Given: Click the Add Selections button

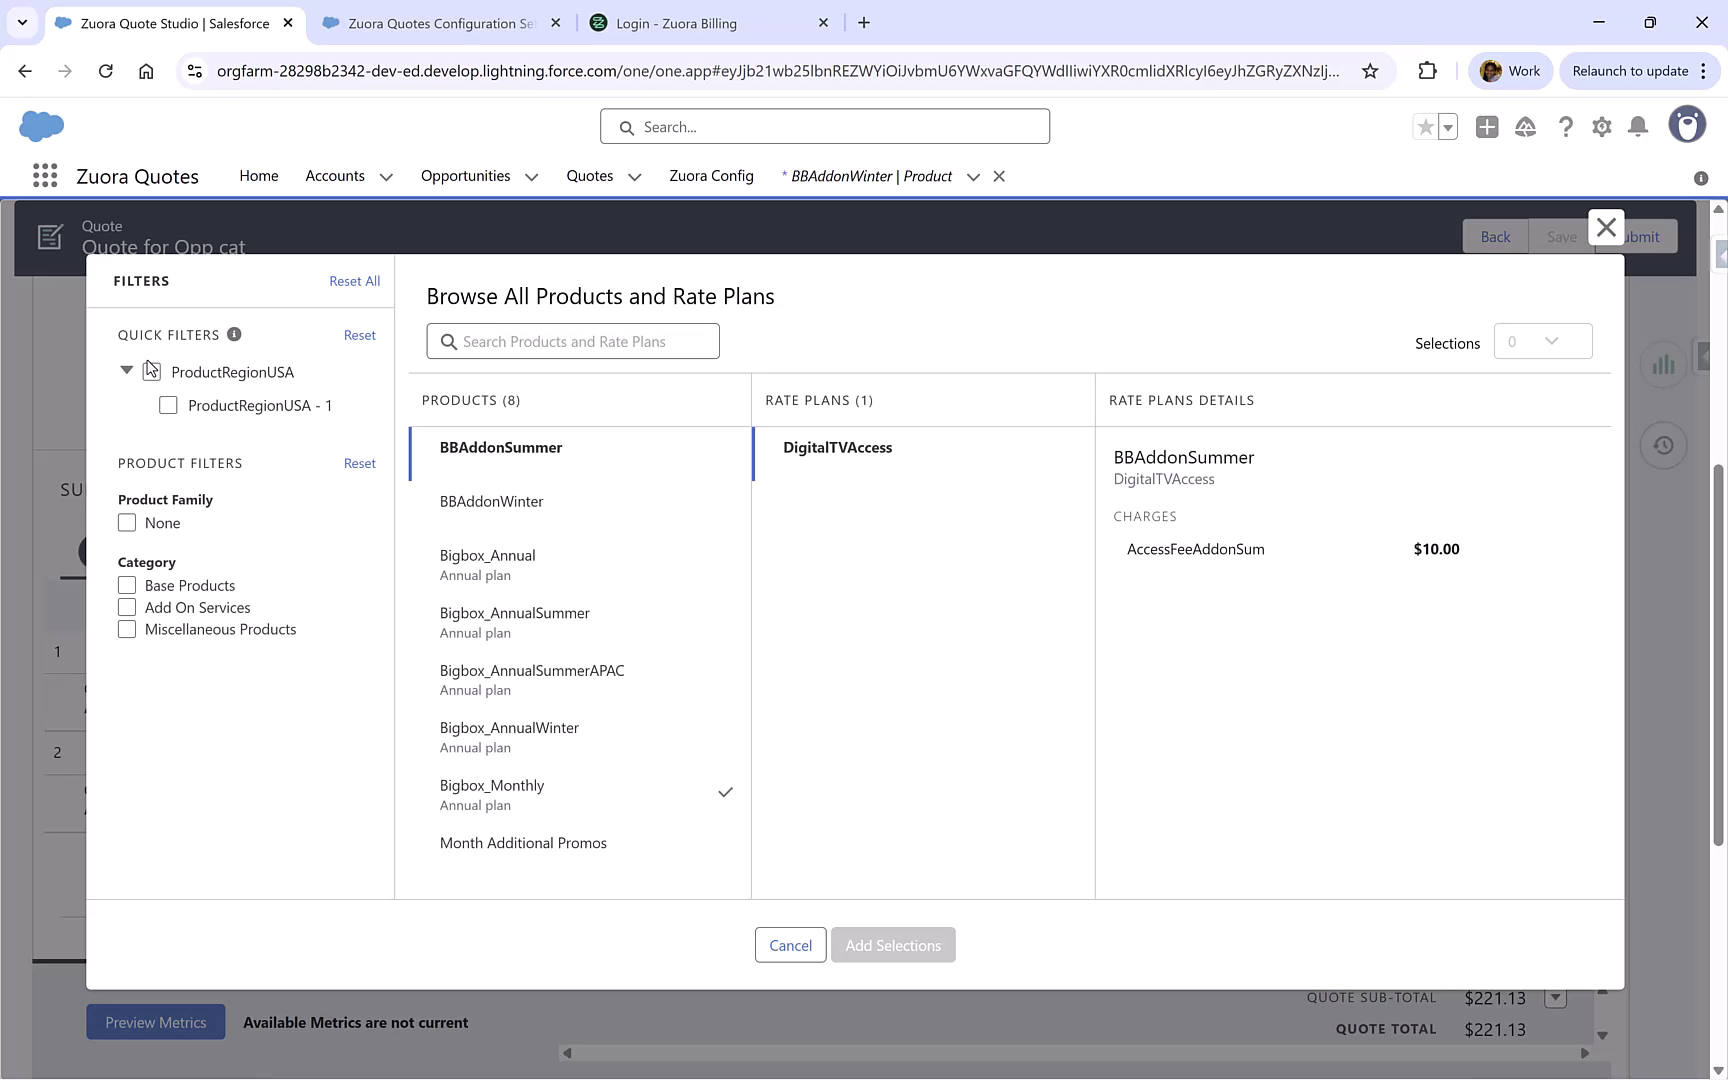Looking at the screenshot, I should [892, 944].
